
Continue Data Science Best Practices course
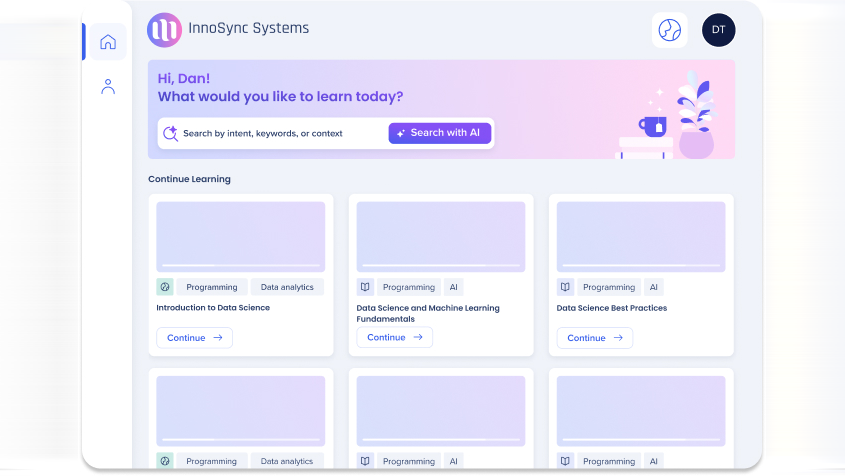point(594,338)
